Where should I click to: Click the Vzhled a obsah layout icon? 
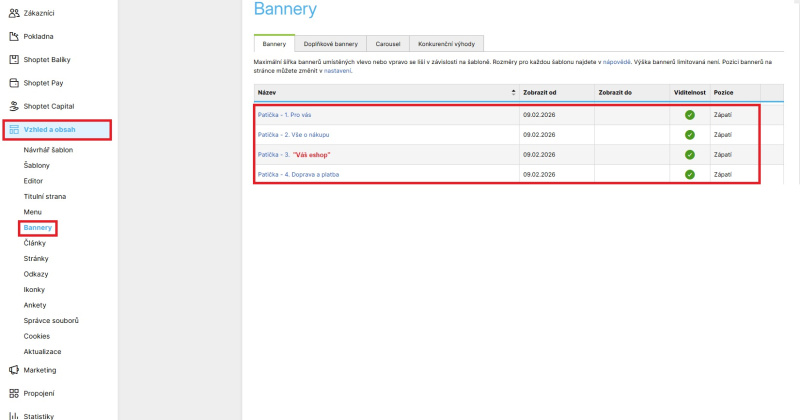tap(14, 130)
